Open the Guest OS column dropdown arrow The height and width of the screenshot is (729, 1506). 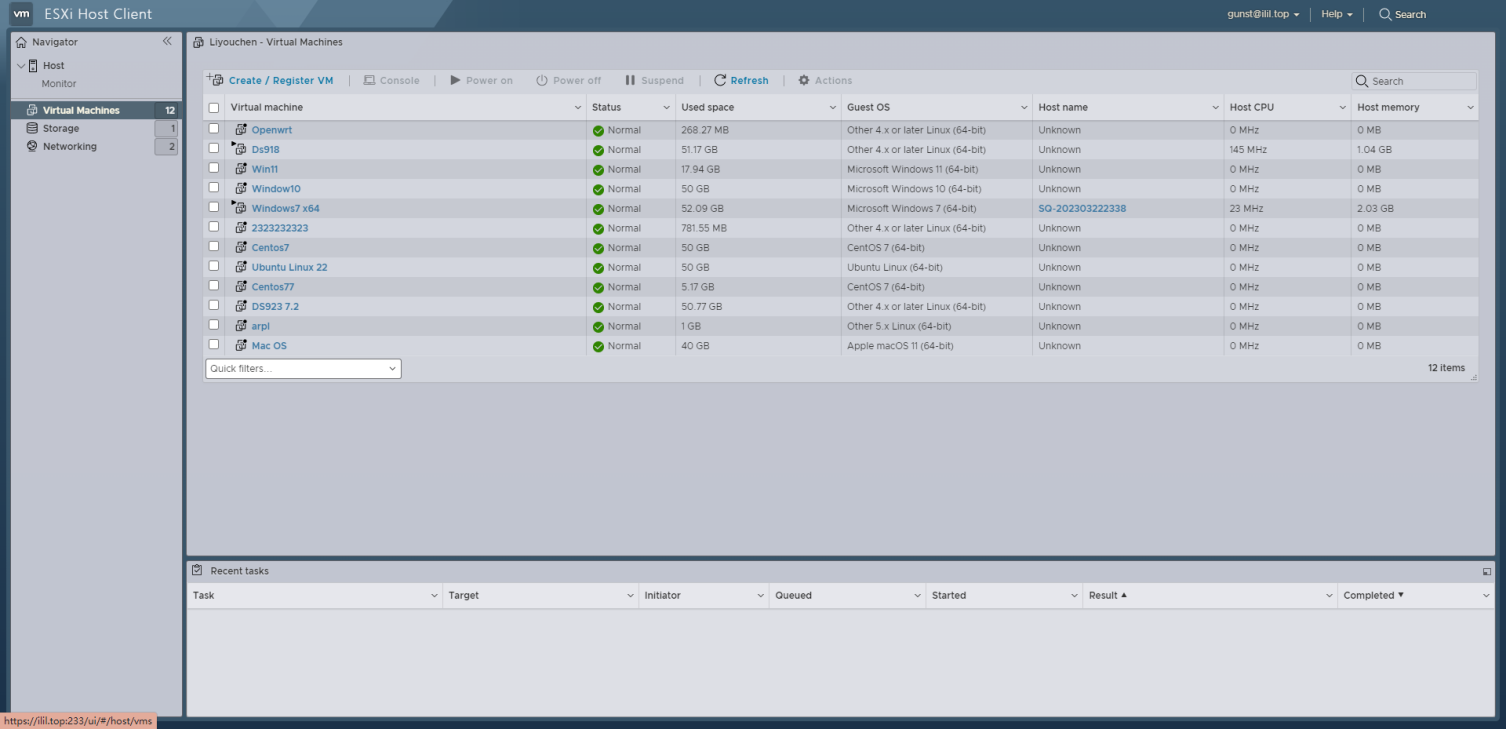1024,108
